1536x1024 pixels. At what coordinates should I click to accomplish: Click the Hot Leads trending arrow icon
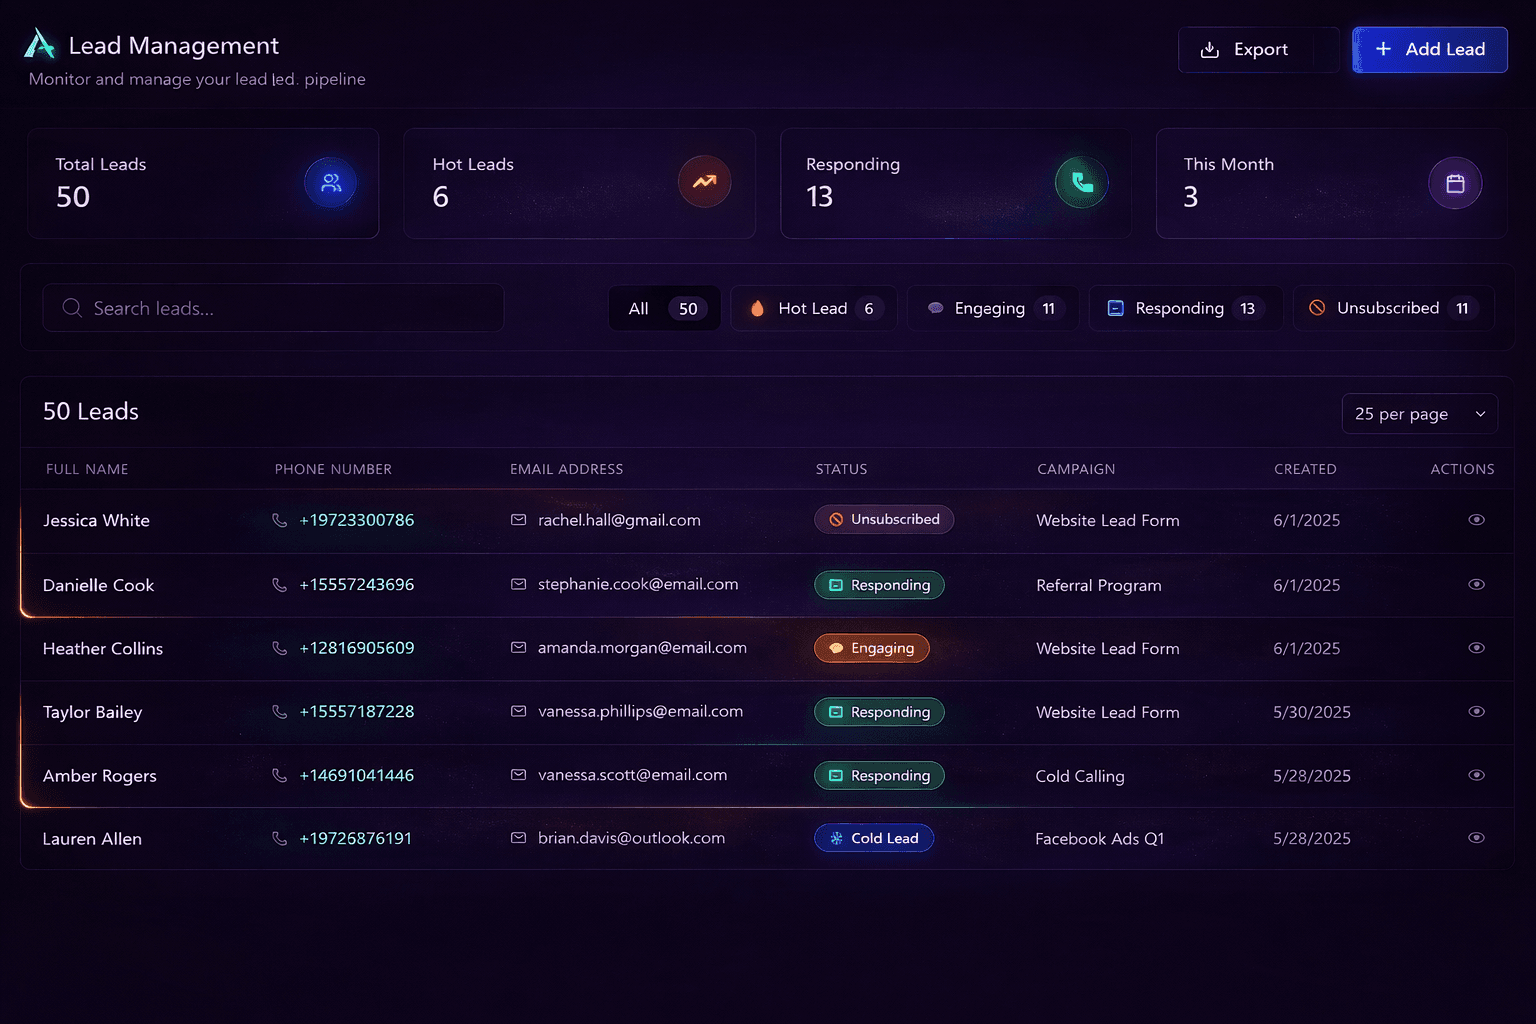(705, 182)
